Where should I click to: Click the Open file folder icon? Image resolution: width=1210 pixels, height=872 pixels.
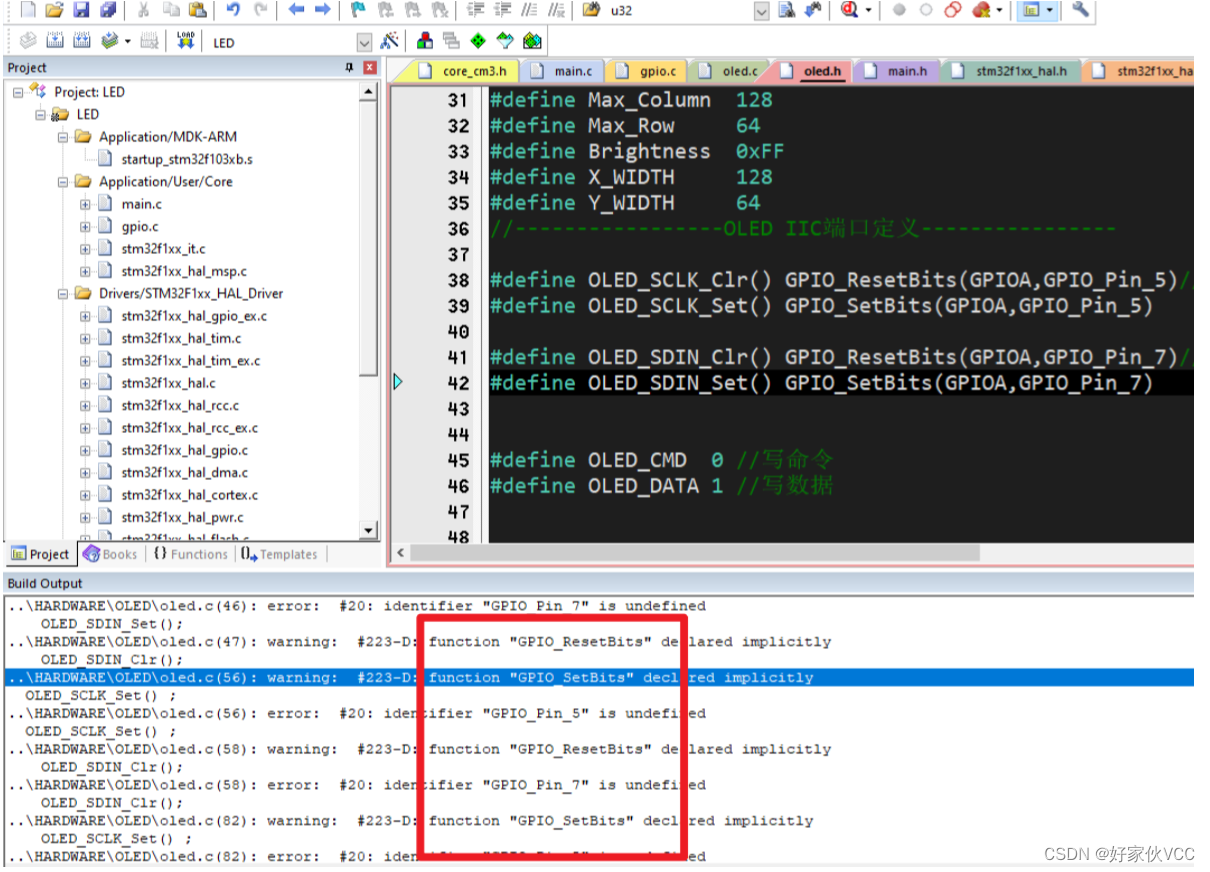click(55, 10)
